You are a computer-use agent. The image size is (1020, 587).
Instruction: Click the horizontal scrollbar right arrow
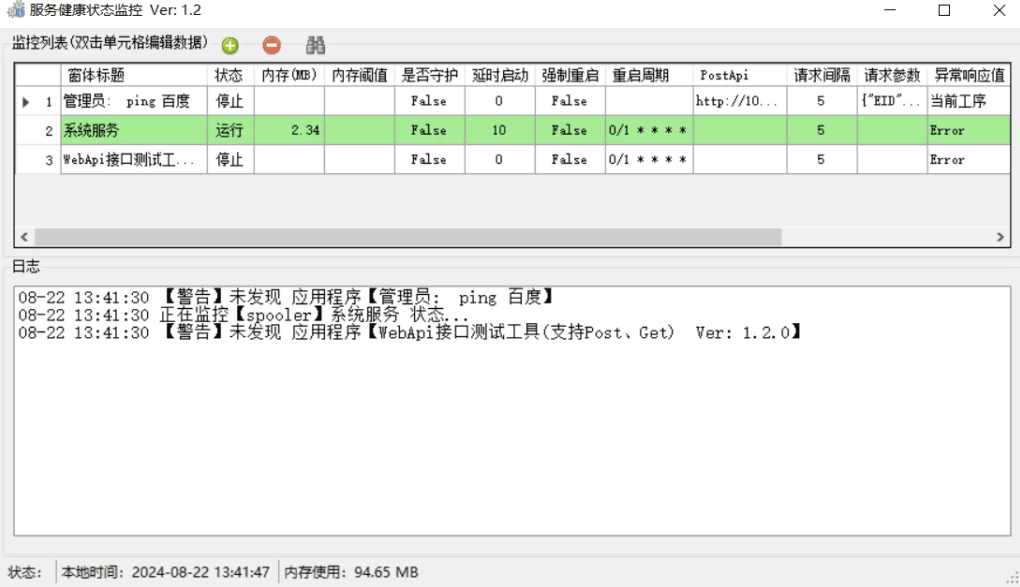pyautogui.click(x=1000, y=237)
